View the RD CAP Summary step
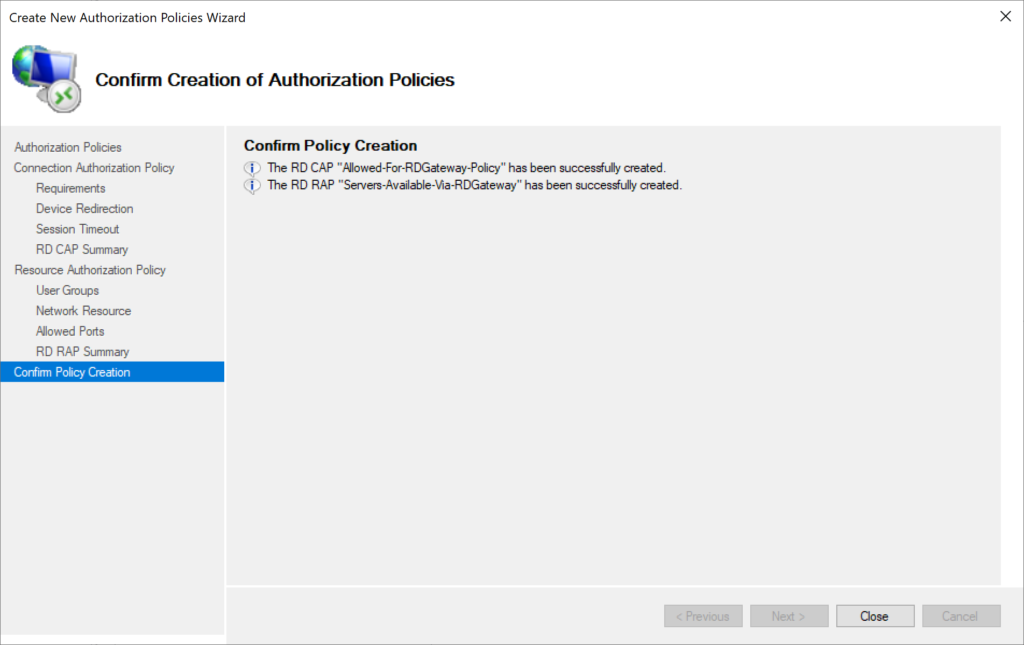This screenshot has width=1024, height=645. tap(82, 249)
